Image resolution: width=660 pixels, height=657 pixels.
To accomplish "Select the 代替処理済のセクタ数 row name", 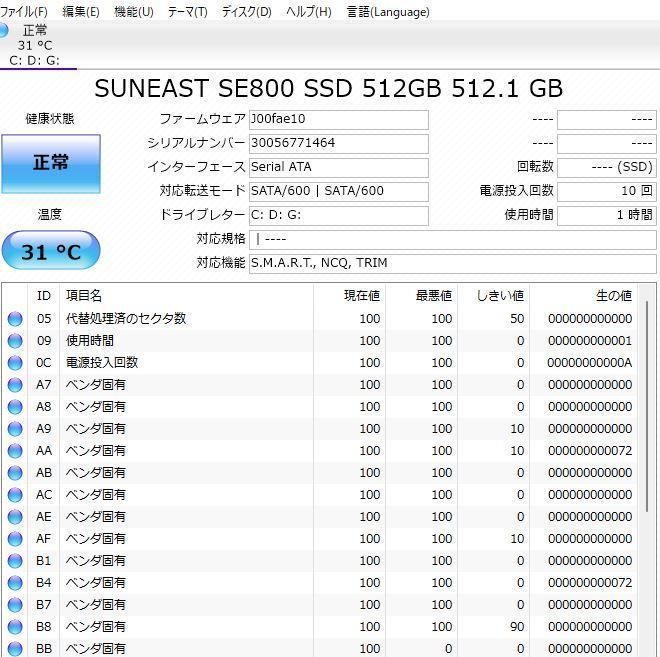I will (126, 319).
